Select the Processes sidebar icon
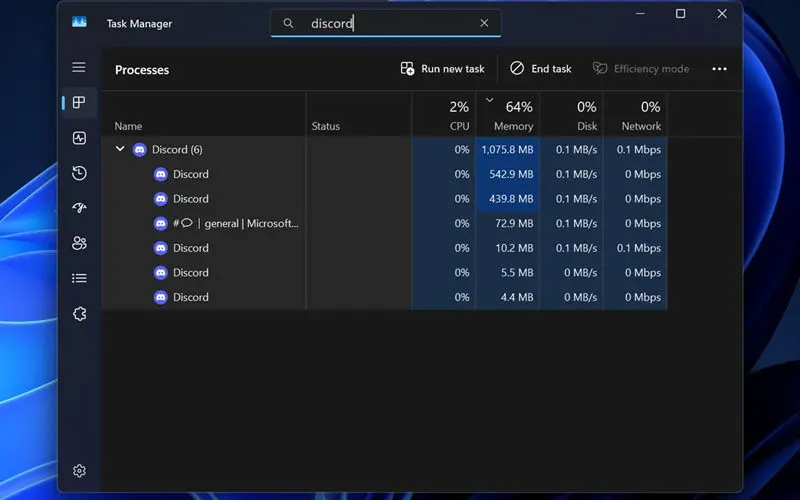Screen dimensions: 800x500 (x=79, y=103)
